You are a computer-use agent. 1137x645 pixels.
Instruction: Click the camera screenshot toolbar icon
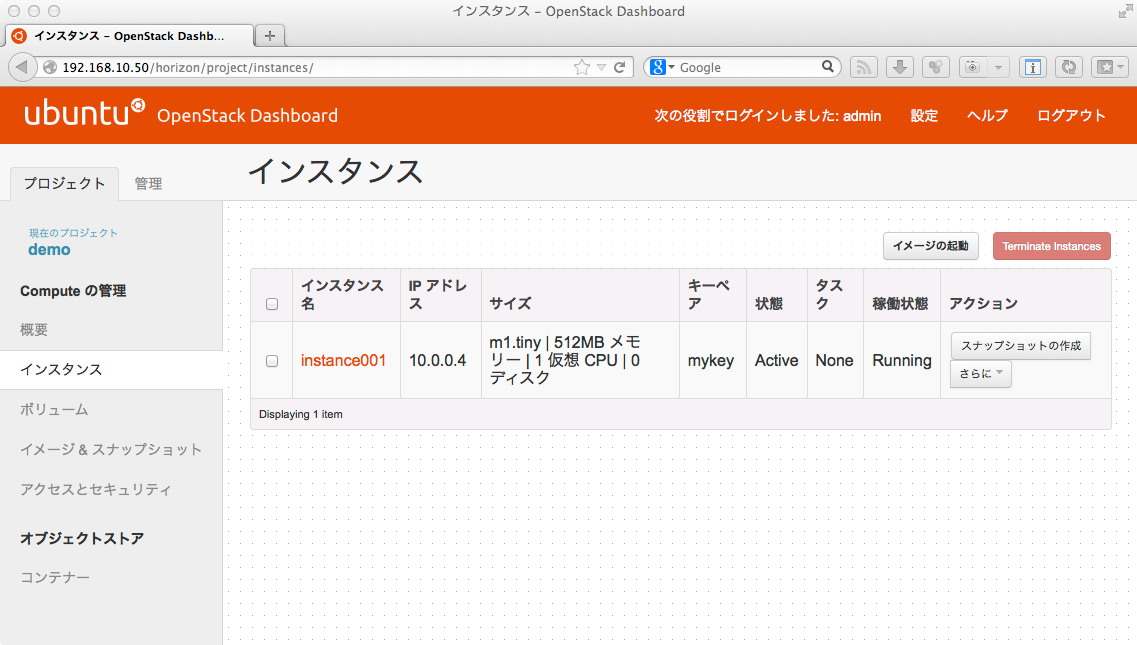(973, 67)
